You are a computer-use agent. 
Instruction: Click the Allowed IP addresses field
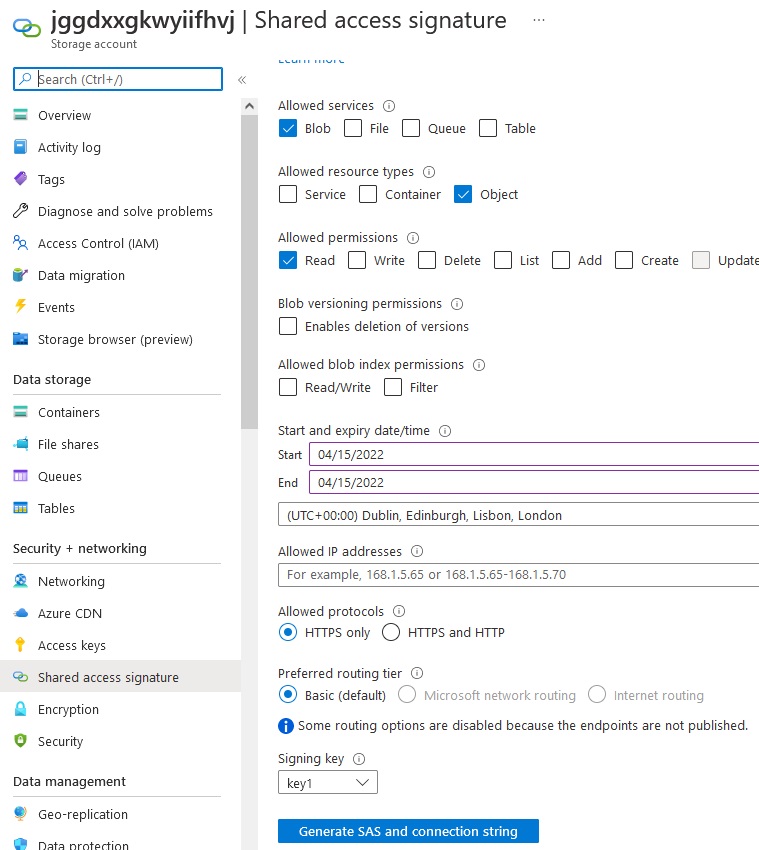(x=518, y=575)
